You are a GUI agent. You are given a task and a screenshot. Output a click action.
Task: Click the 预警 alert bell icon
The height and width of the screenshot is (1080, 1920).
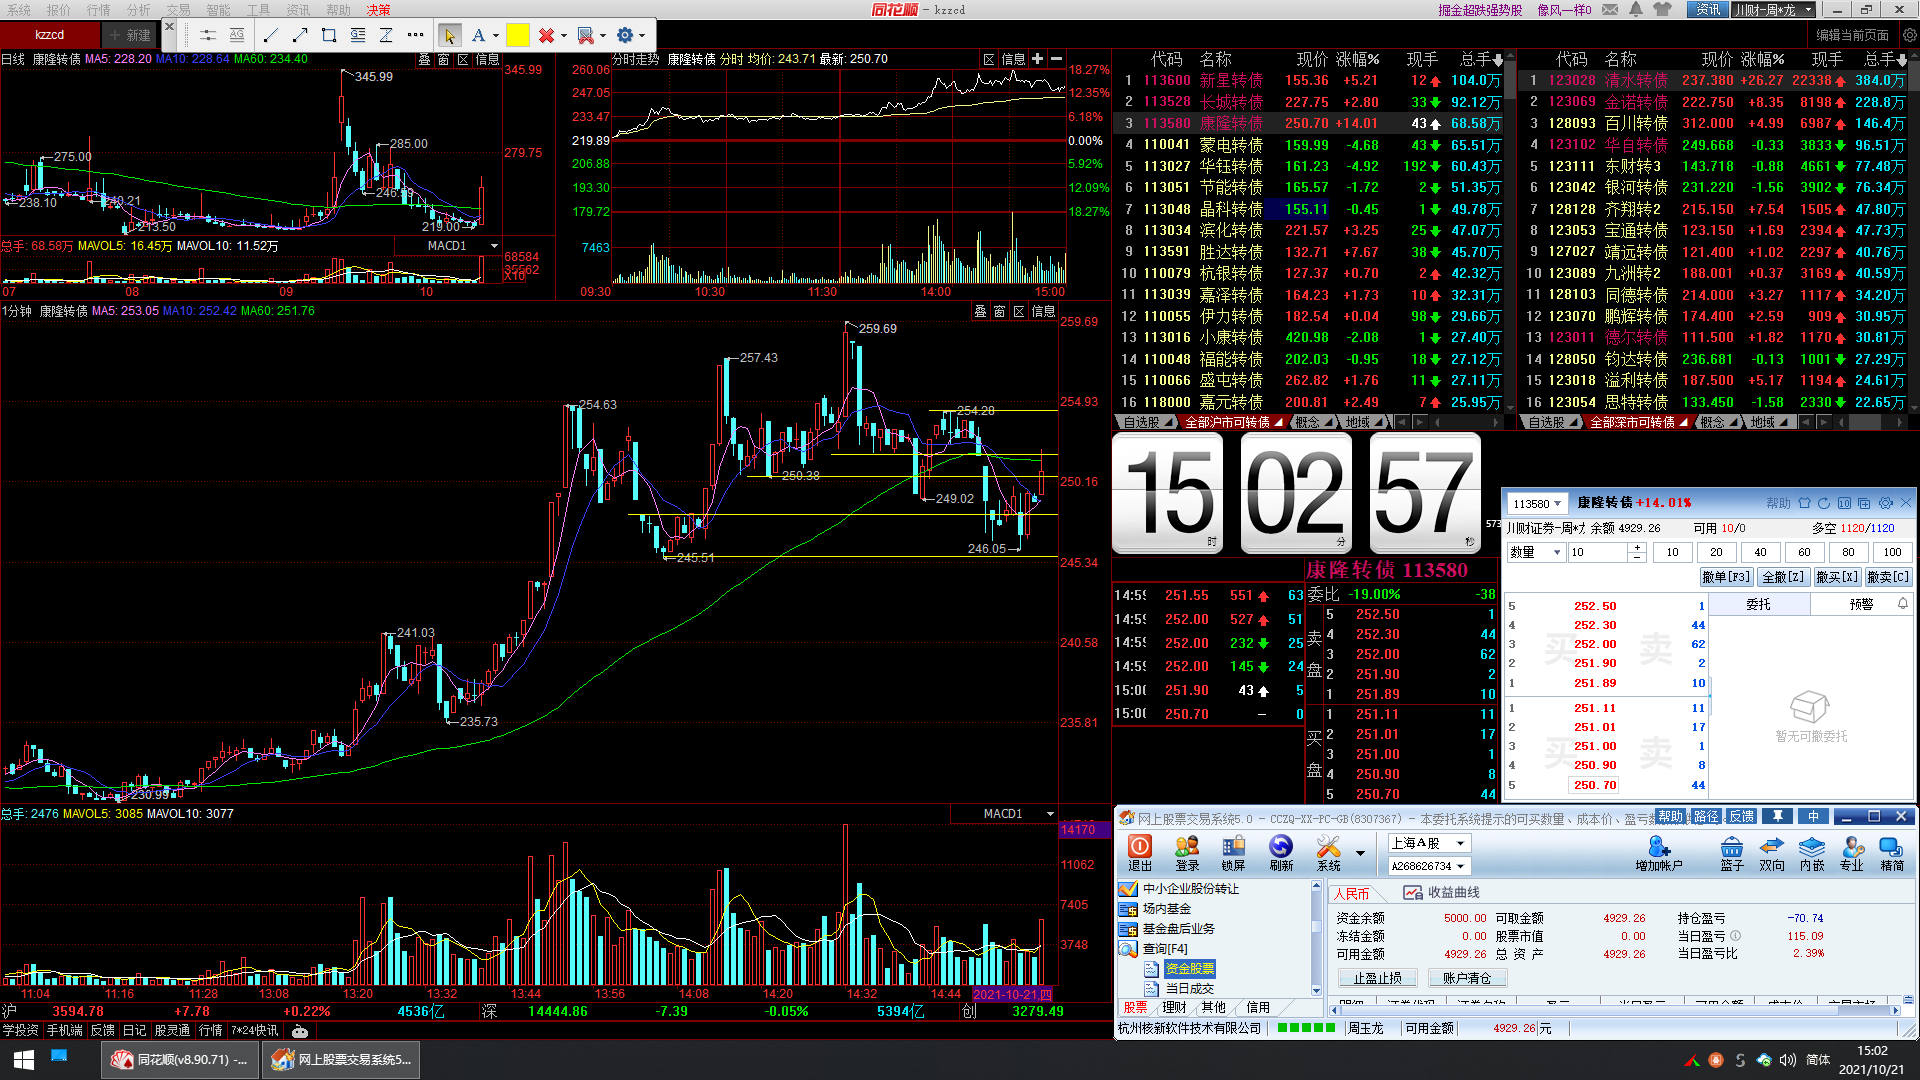pos(1903,603)
